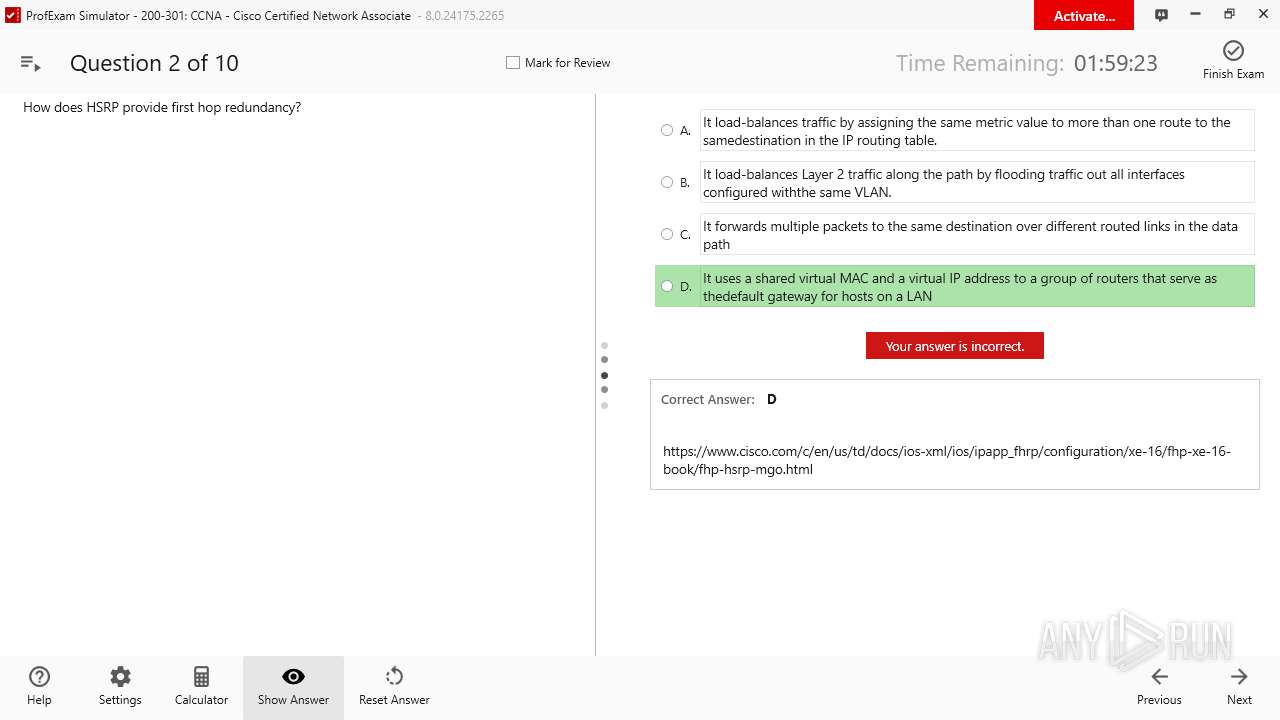The image size is (1280, 720).
Task: Click answer C text about different routed links
Action: coord(977,235)
